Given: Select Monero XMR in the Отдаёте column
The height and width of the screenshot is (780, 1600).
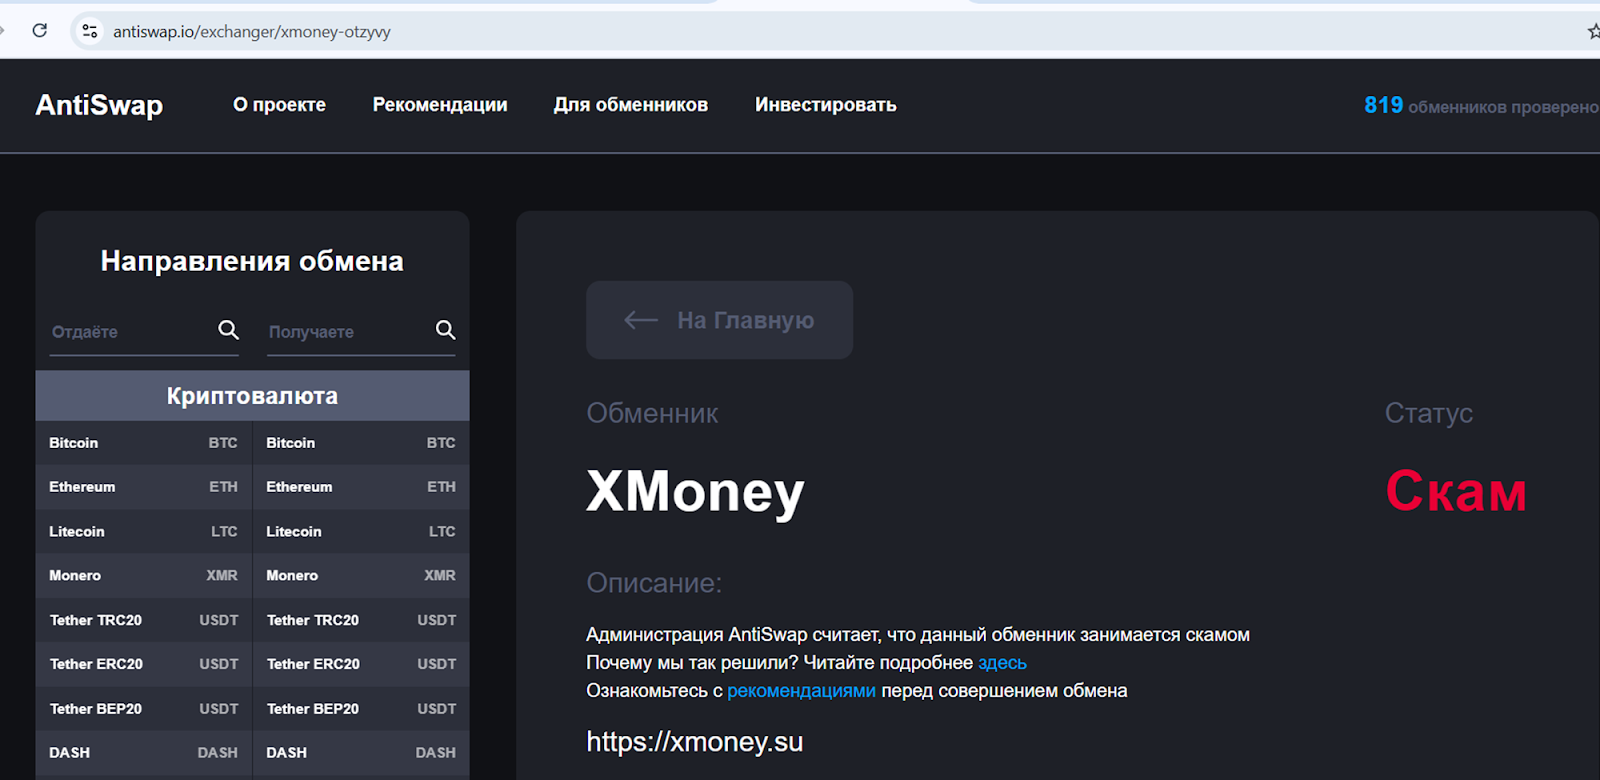Looking at the screenshot, I should [144, 576].
